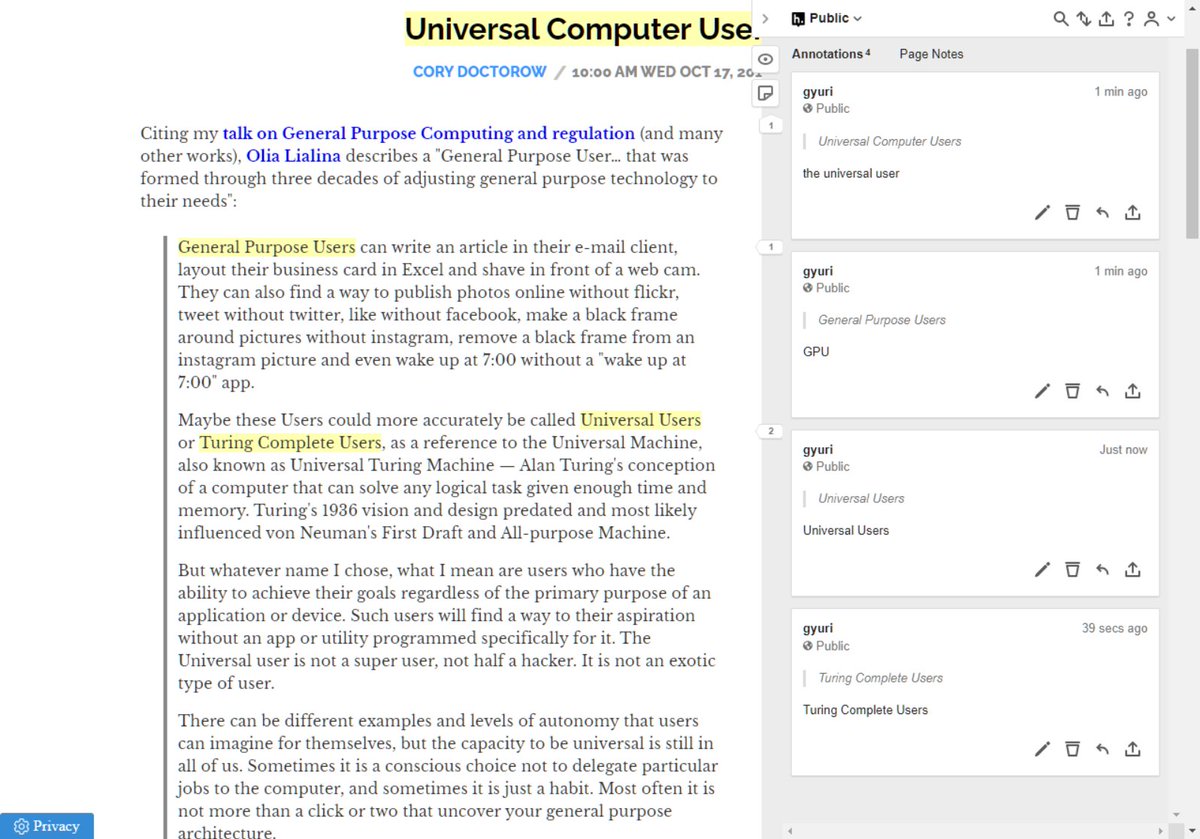Click the article date "10:00 AM WED OCT 17"

coord(667,73)
